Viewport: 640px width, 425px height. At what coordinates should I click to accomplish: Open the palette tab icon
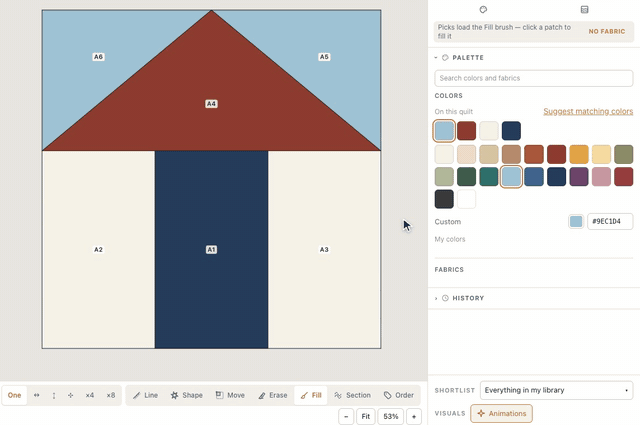pos(483,9)
